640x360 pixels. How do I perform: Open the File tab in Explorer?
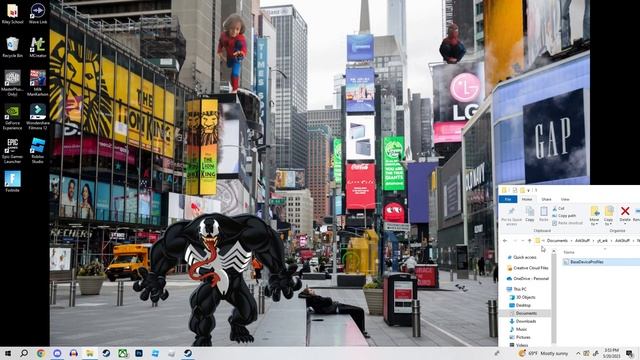(x=508, y=199)
